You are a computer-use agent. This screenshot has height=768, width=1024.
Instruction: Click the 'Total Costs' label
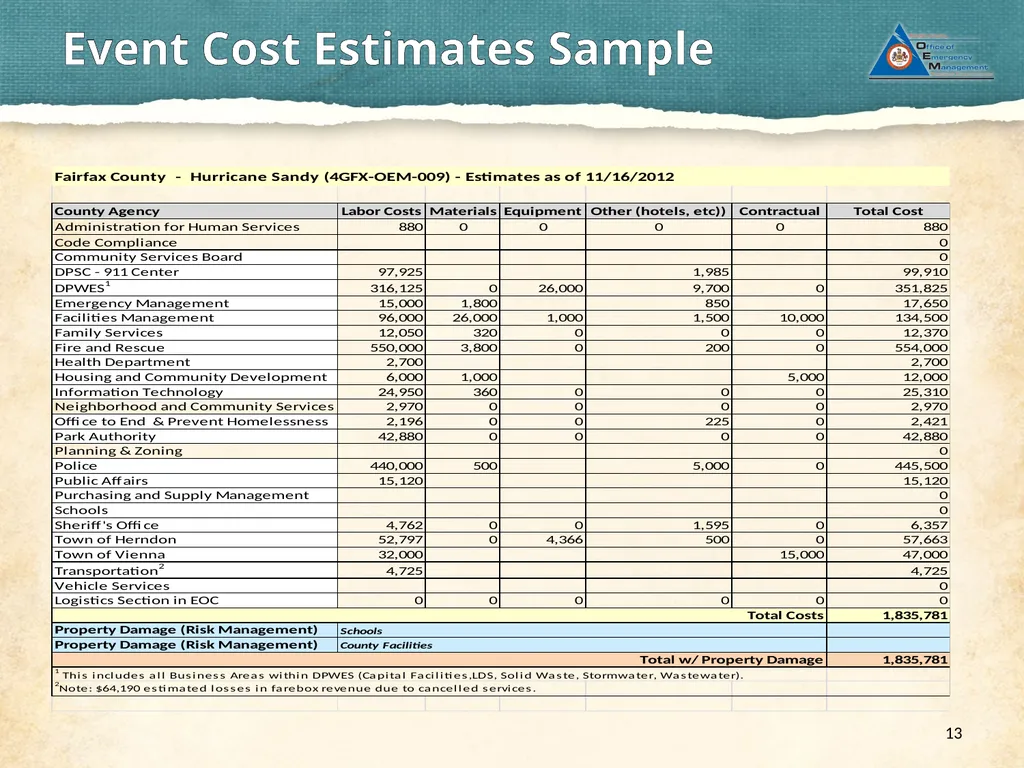tap(785, 615)
